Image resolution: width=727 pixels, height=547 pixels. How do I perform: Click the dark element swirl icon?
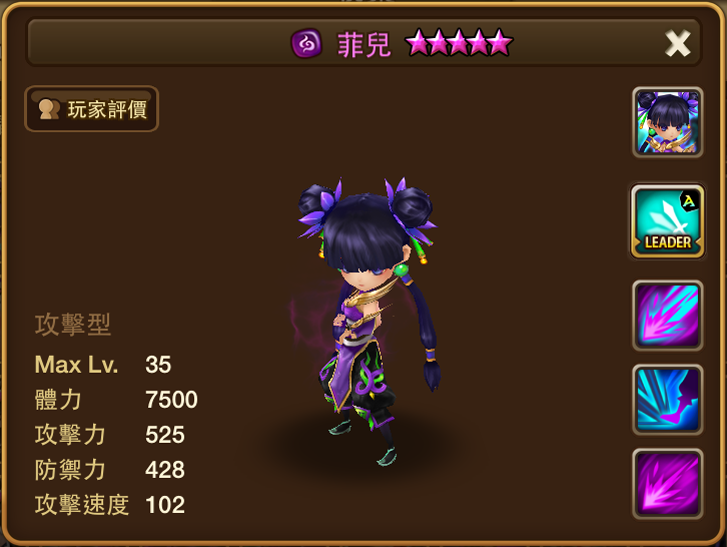(x=306, y=44)
